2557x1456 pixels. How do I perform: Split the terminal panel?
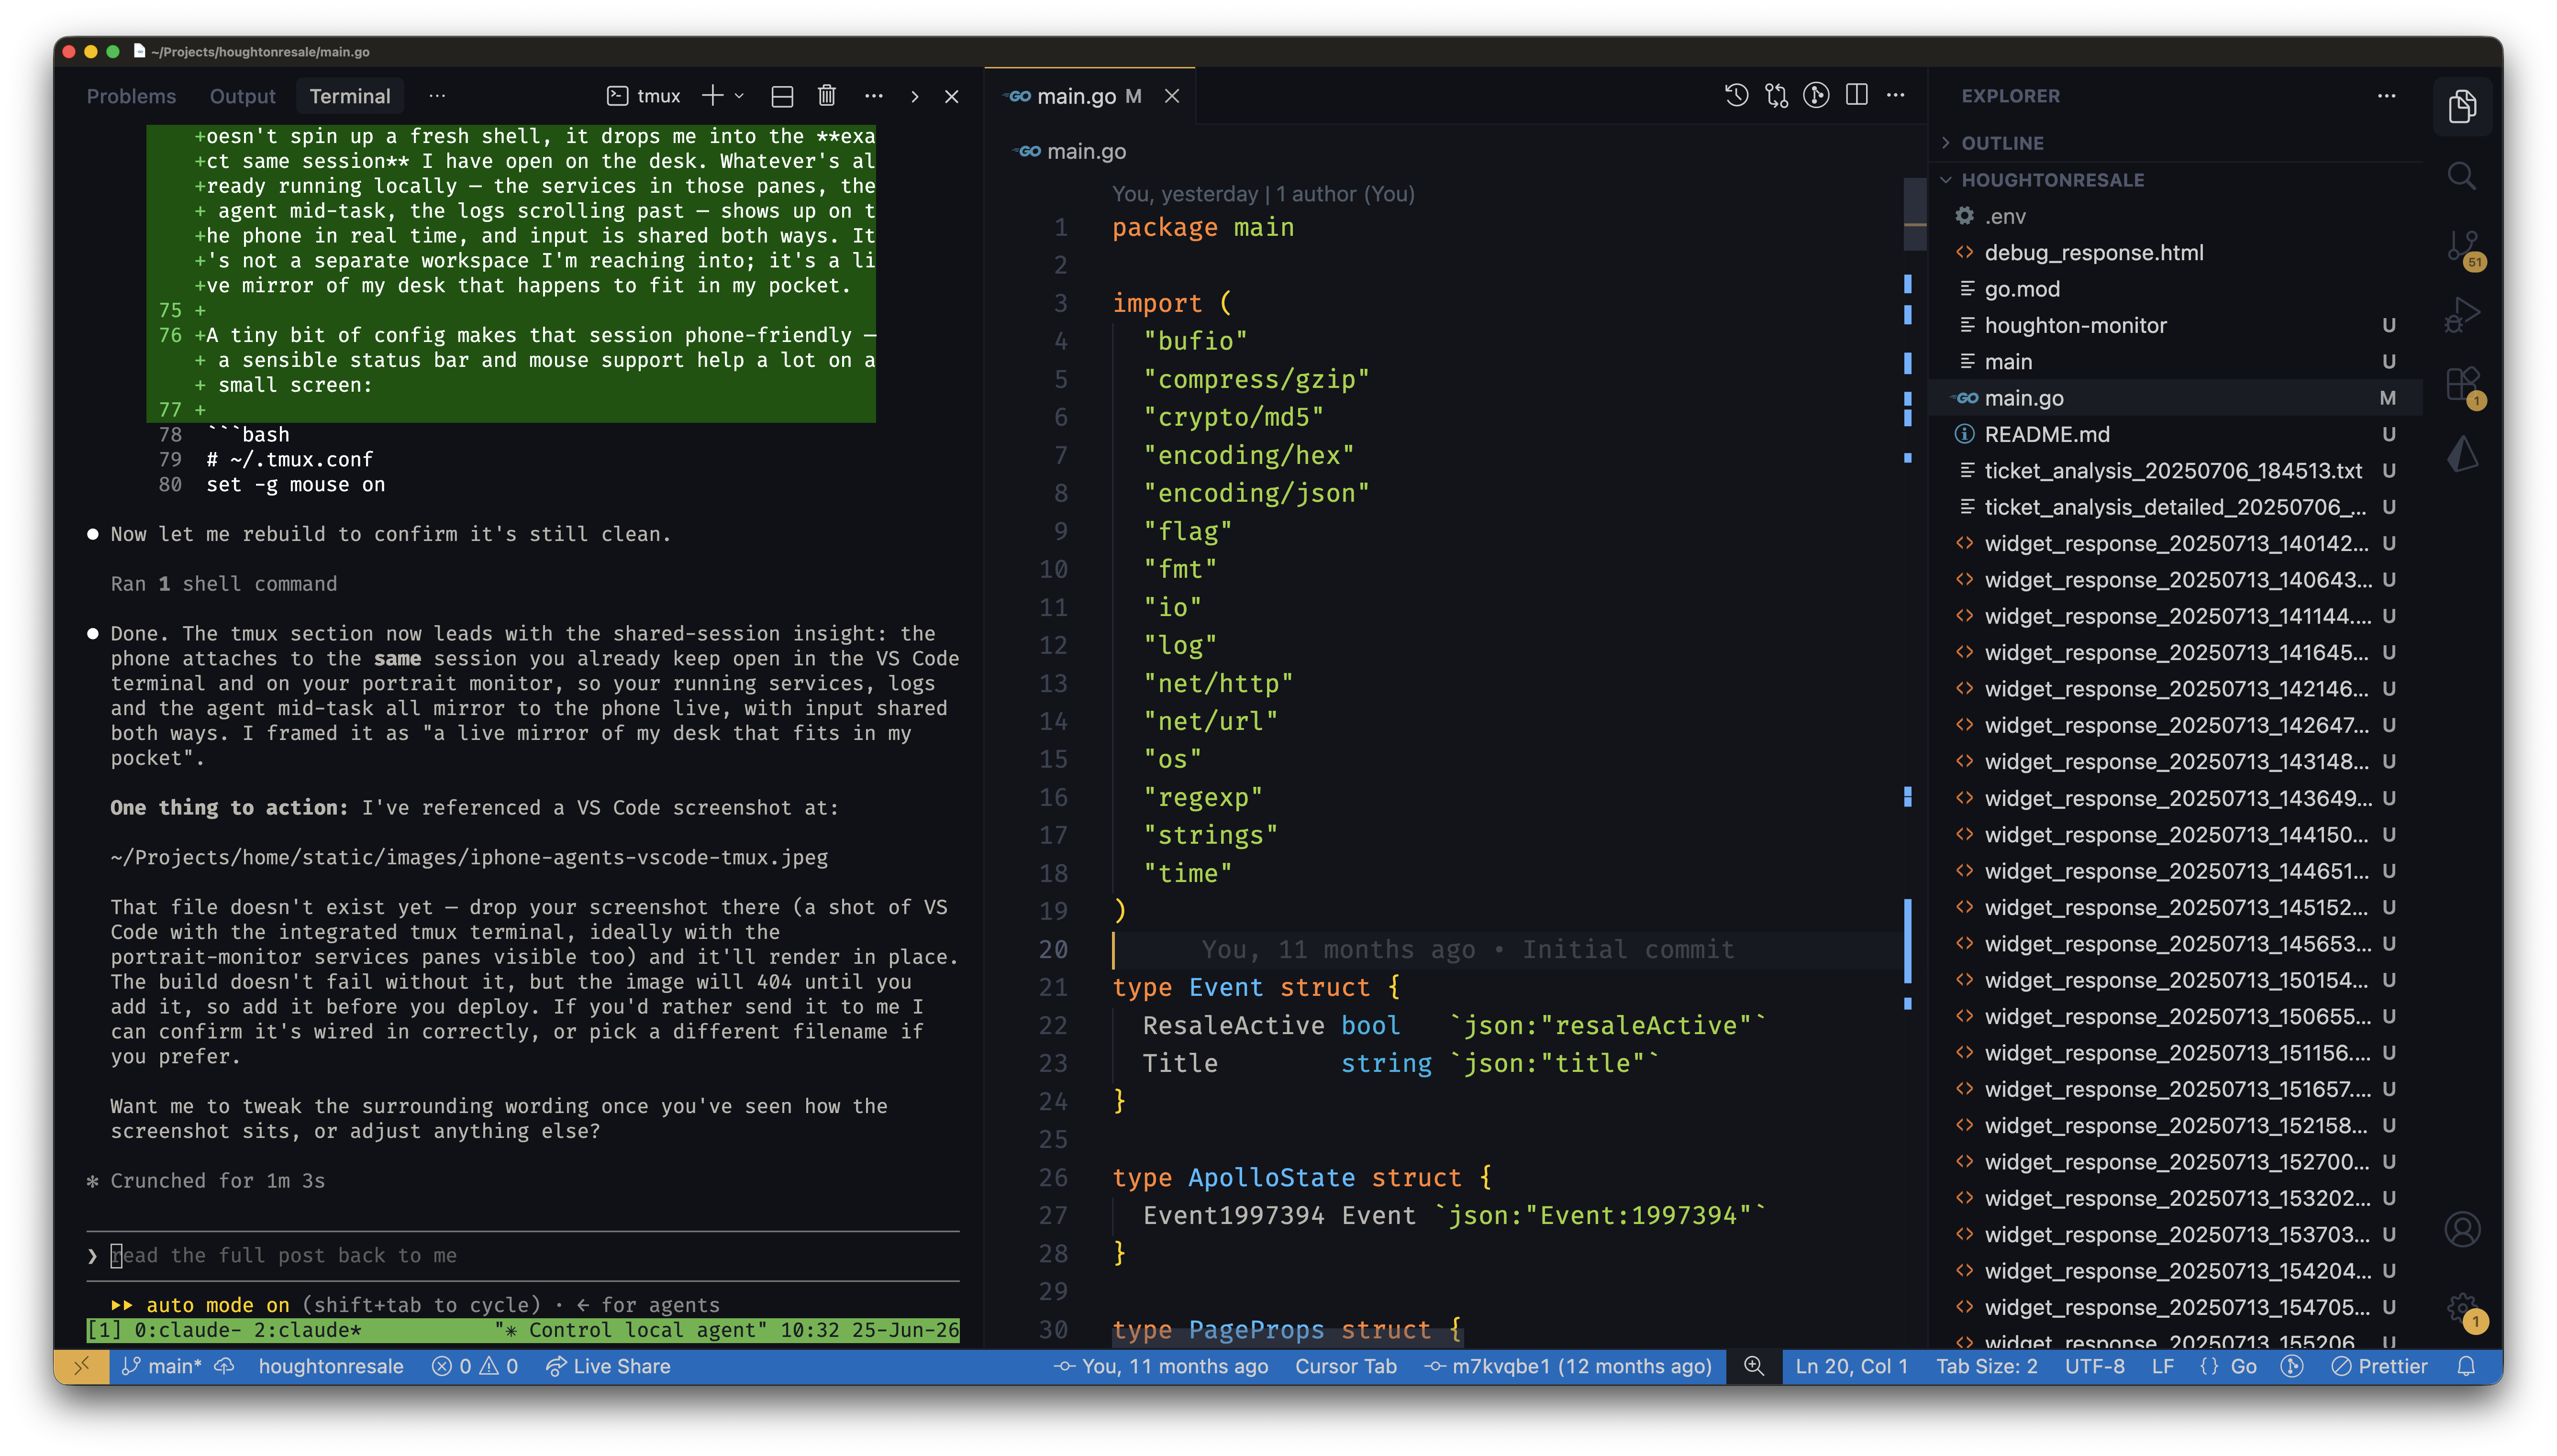[x=782, y=96]
